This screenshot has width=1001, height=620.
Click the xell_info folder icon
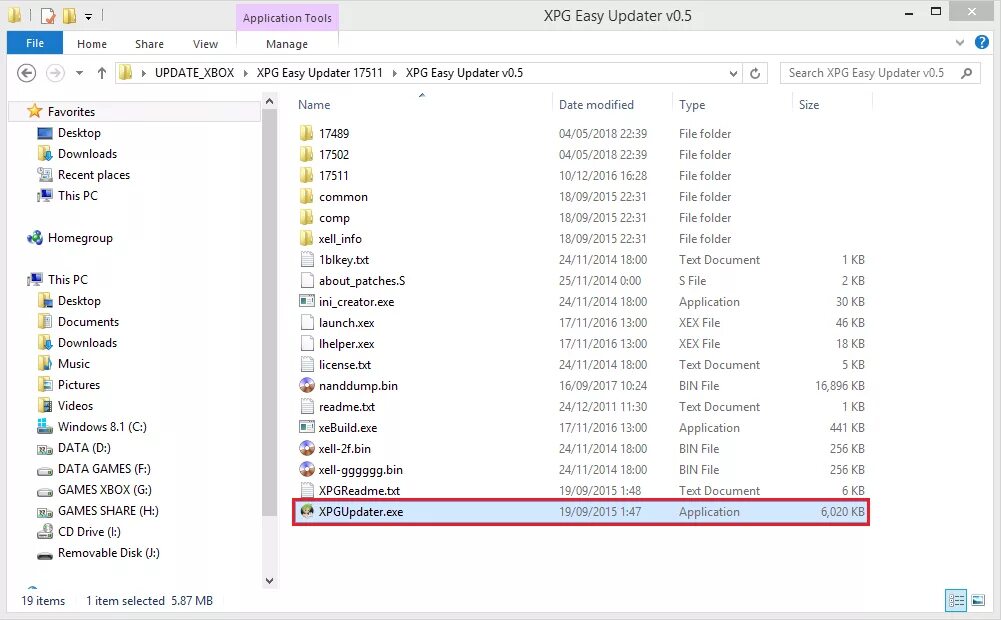tap(306, 239)
